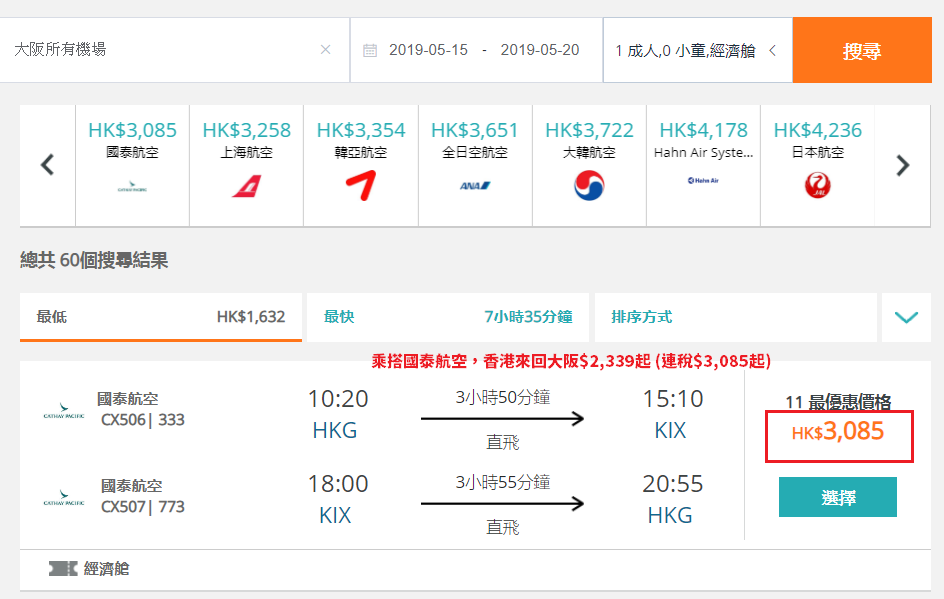Show previous airlines with the left arrow

[x=48, y=165]
